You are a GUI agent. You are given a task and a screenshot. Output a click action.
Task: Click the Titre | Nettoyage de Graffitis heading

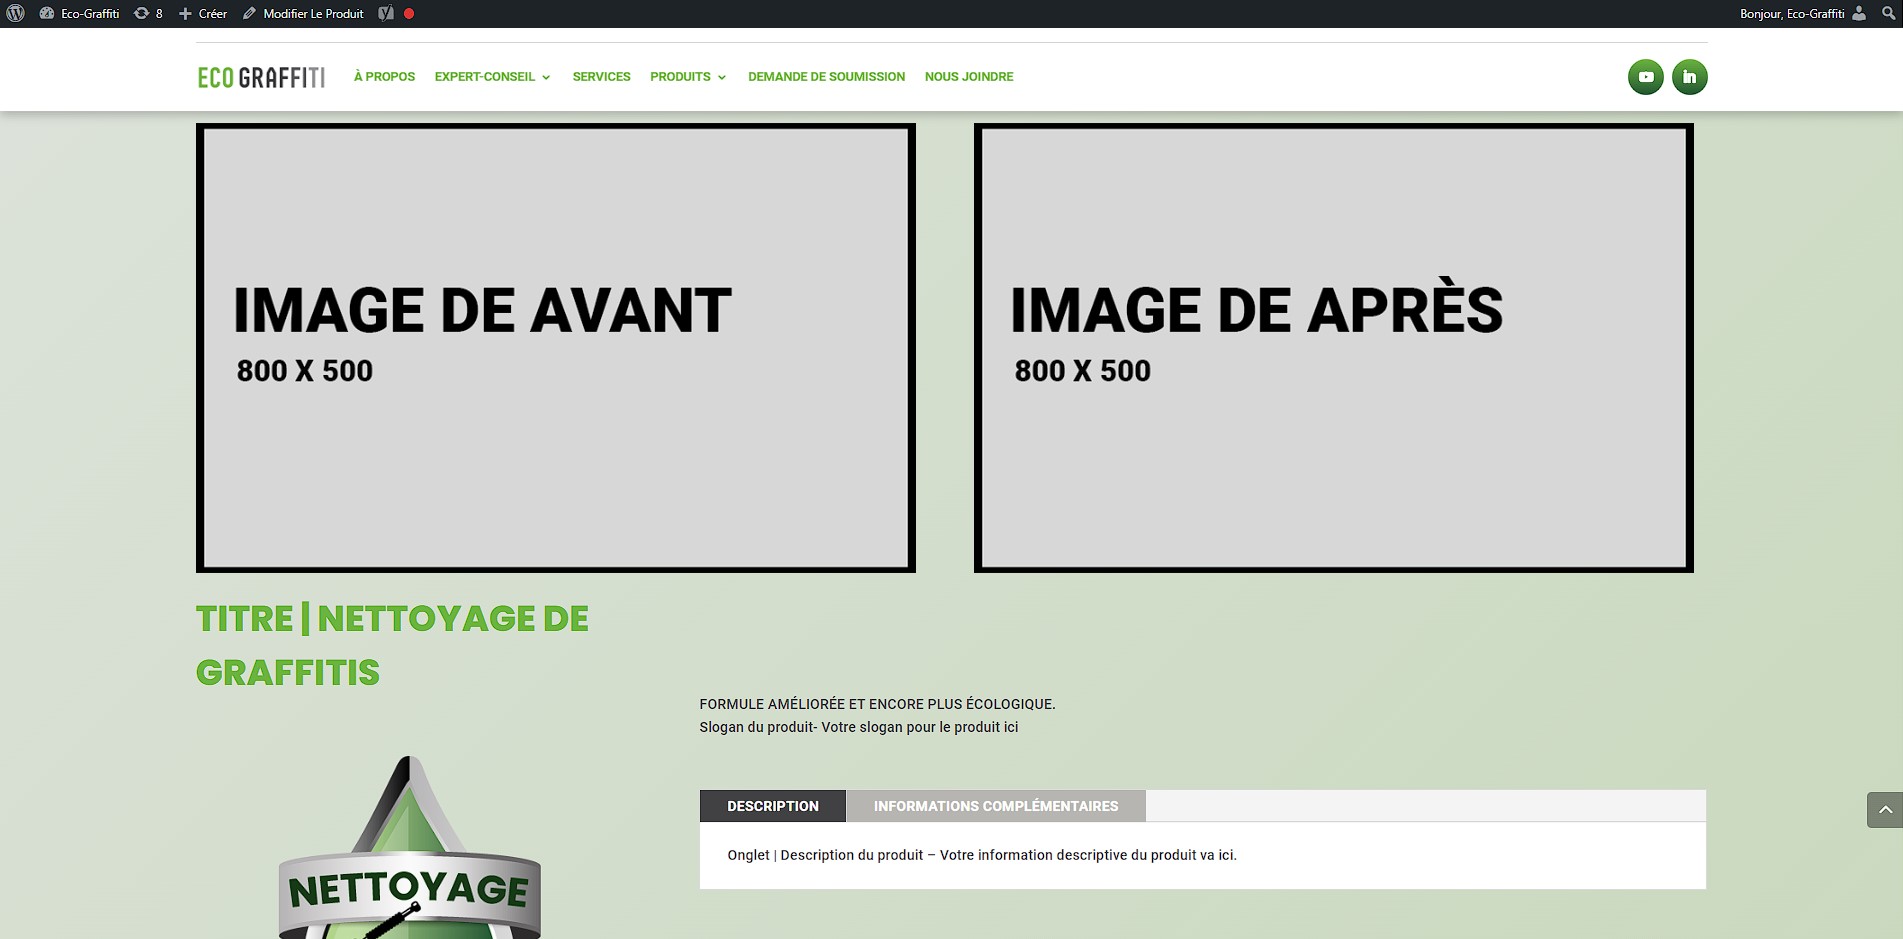pos(392,645)
